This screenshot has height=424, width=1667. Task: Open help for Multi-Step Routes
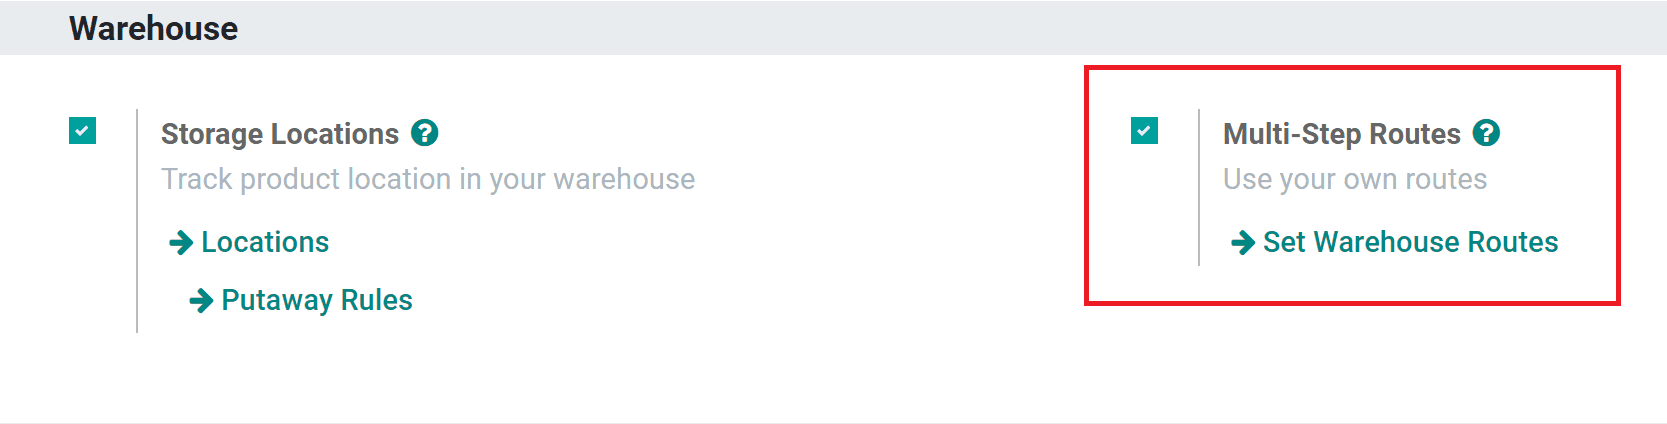1487,133
